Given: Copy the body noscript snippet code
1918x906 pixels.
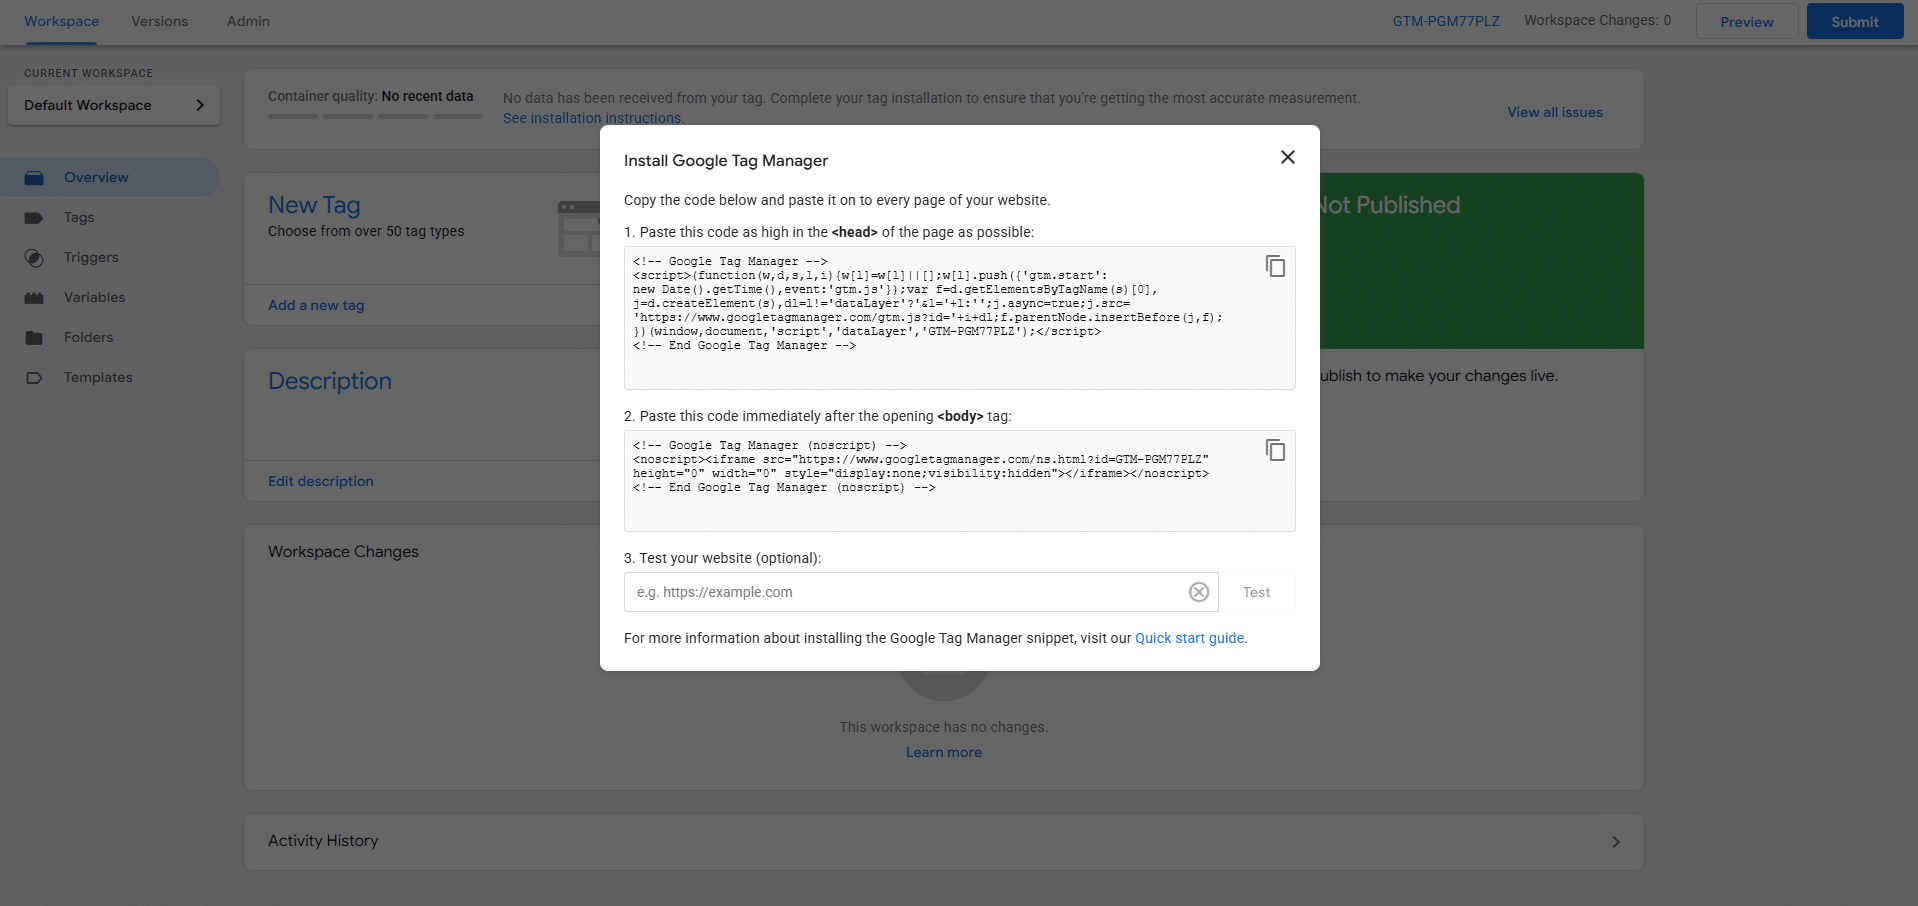Looking at the screenshot, I should (x=1275, y=450).
